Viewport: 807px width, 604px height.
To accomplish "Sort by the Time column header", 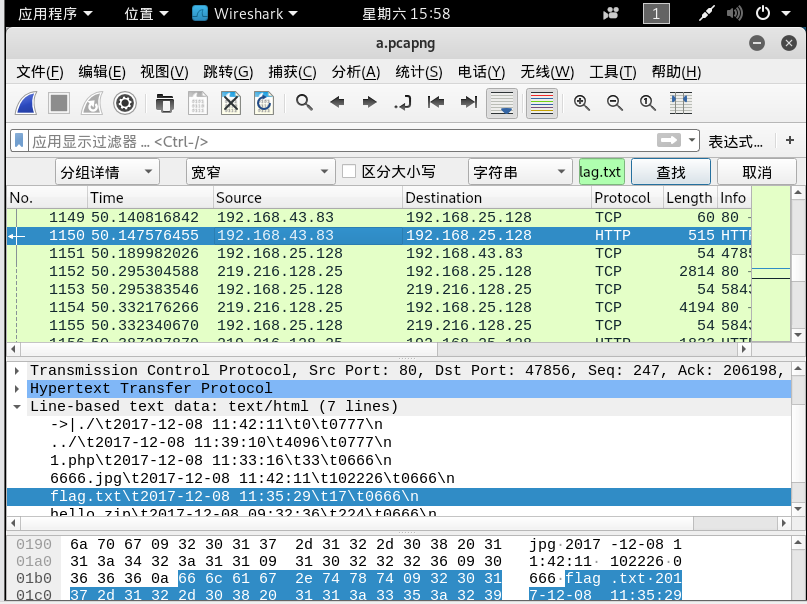I will click(150, 198).
